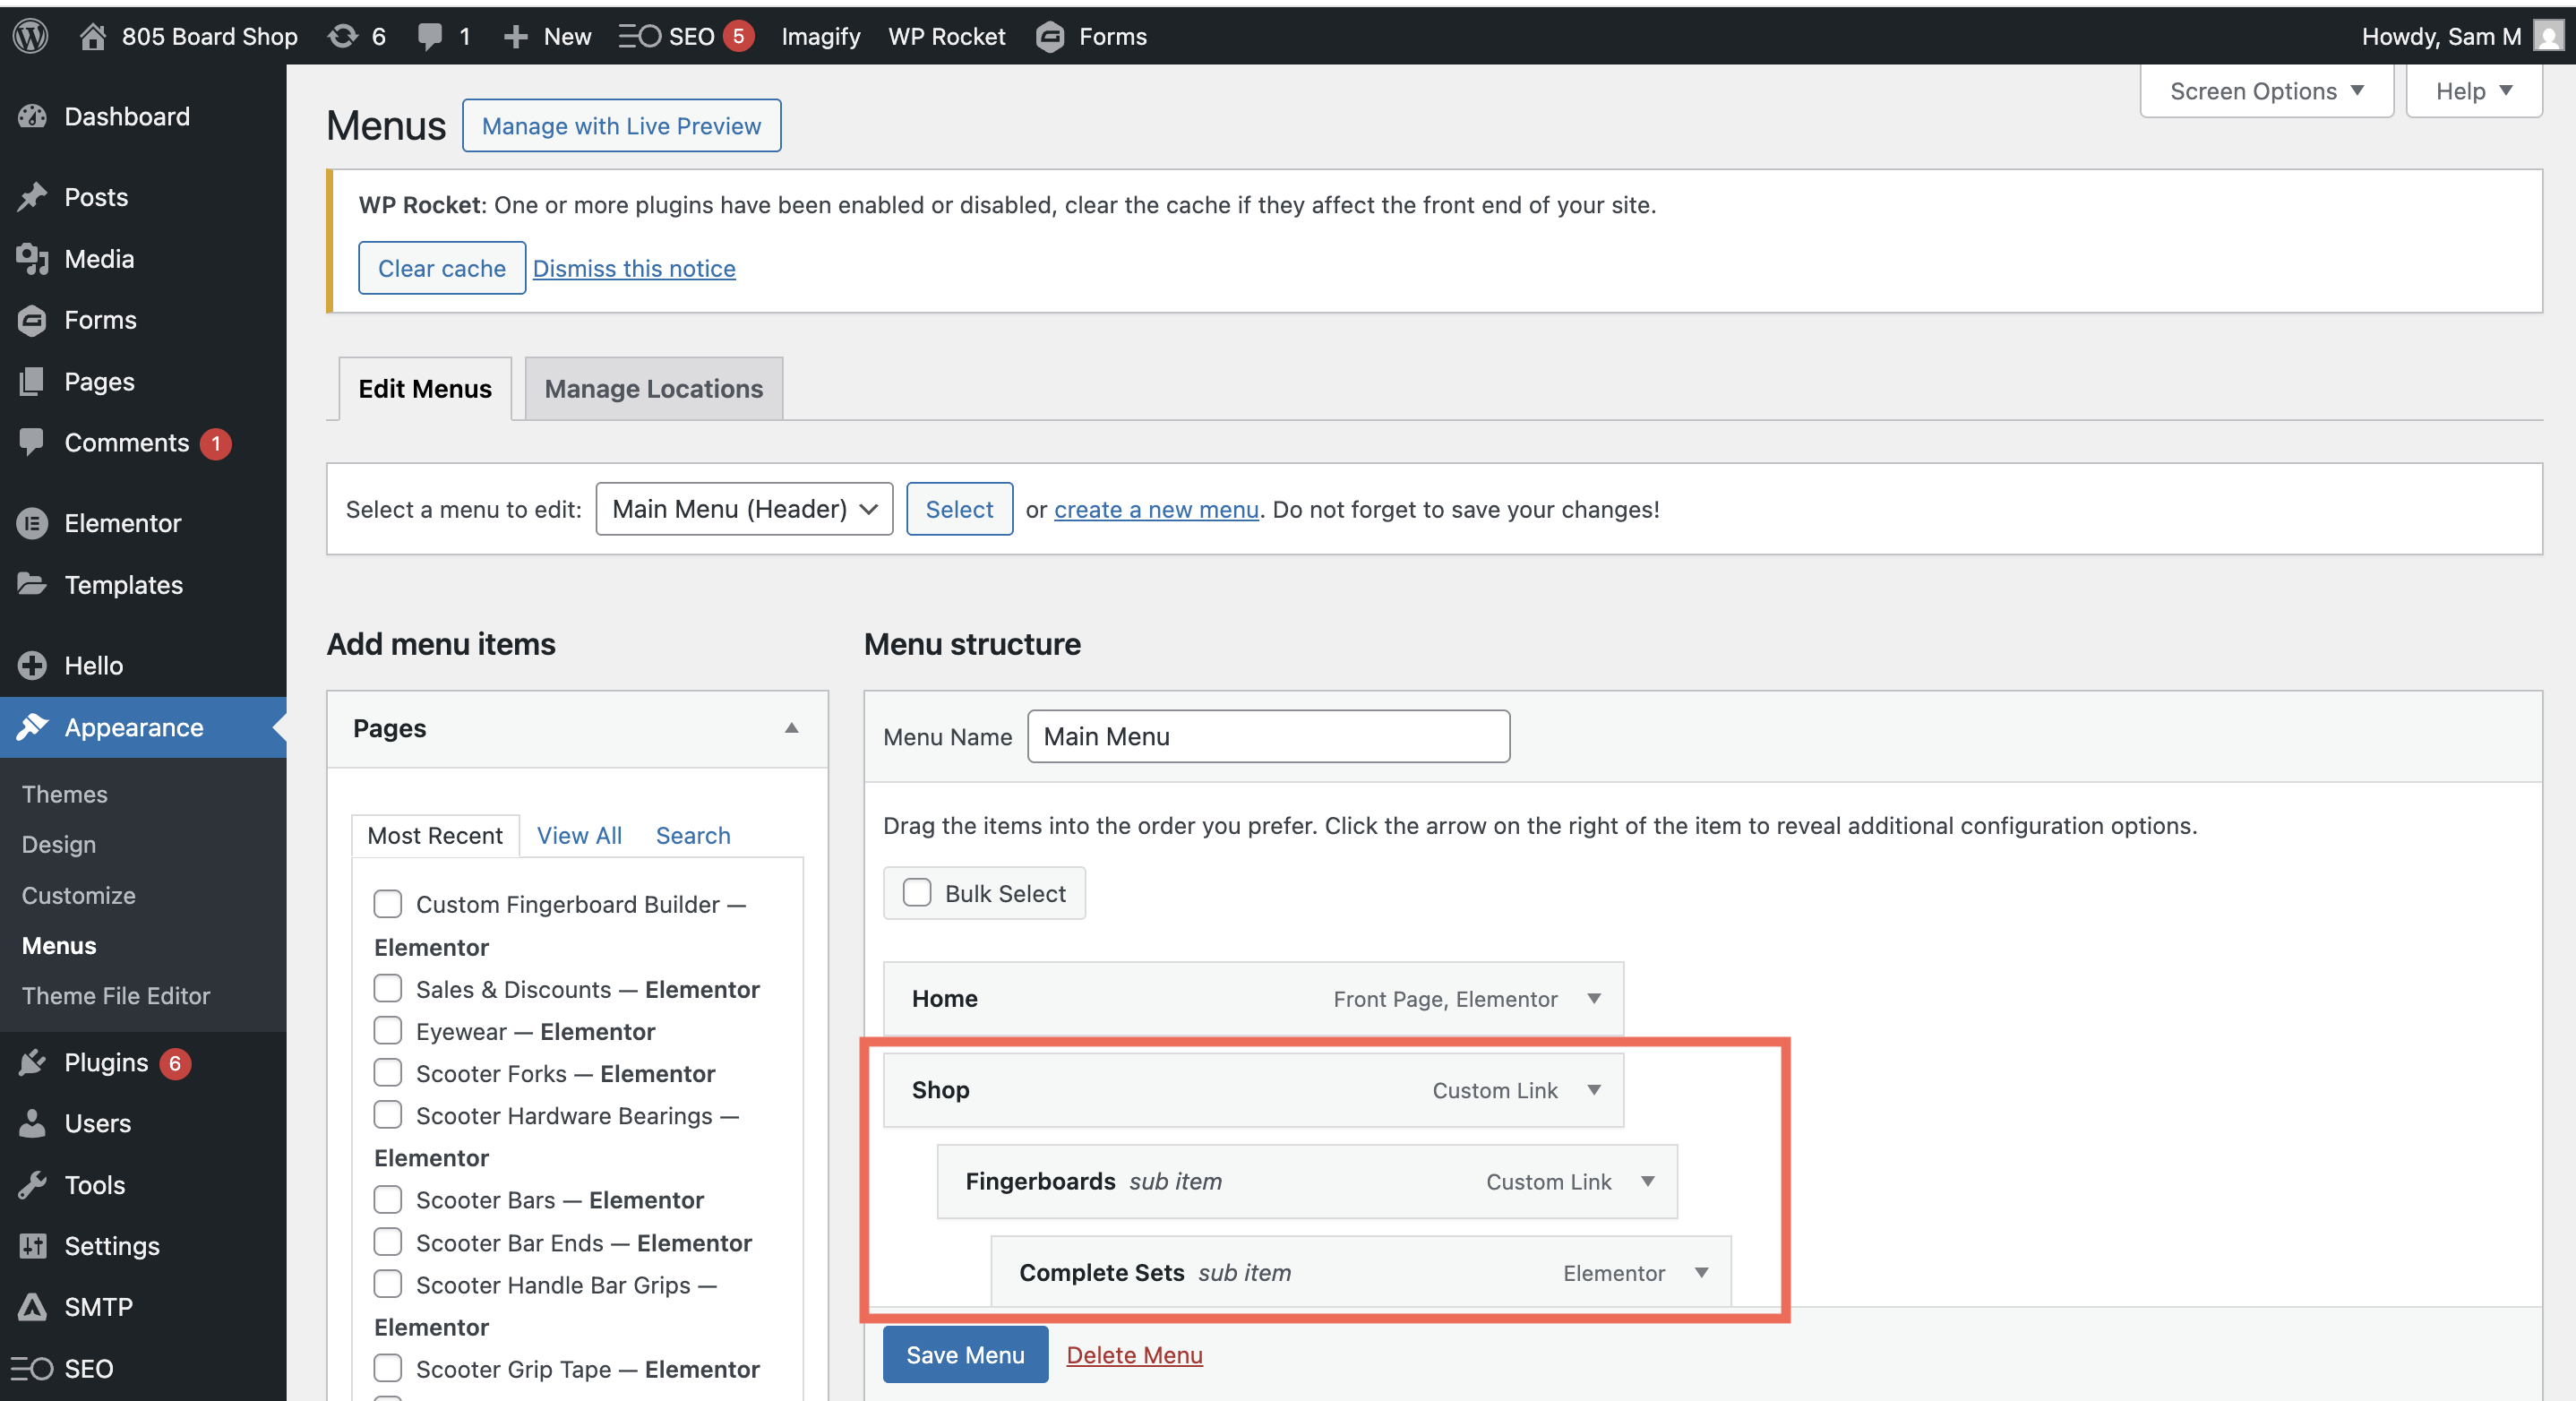Click the Appearance paintbrush icon
The width and height of the screenshot is (2576, 1401).
tap(32, 727)
